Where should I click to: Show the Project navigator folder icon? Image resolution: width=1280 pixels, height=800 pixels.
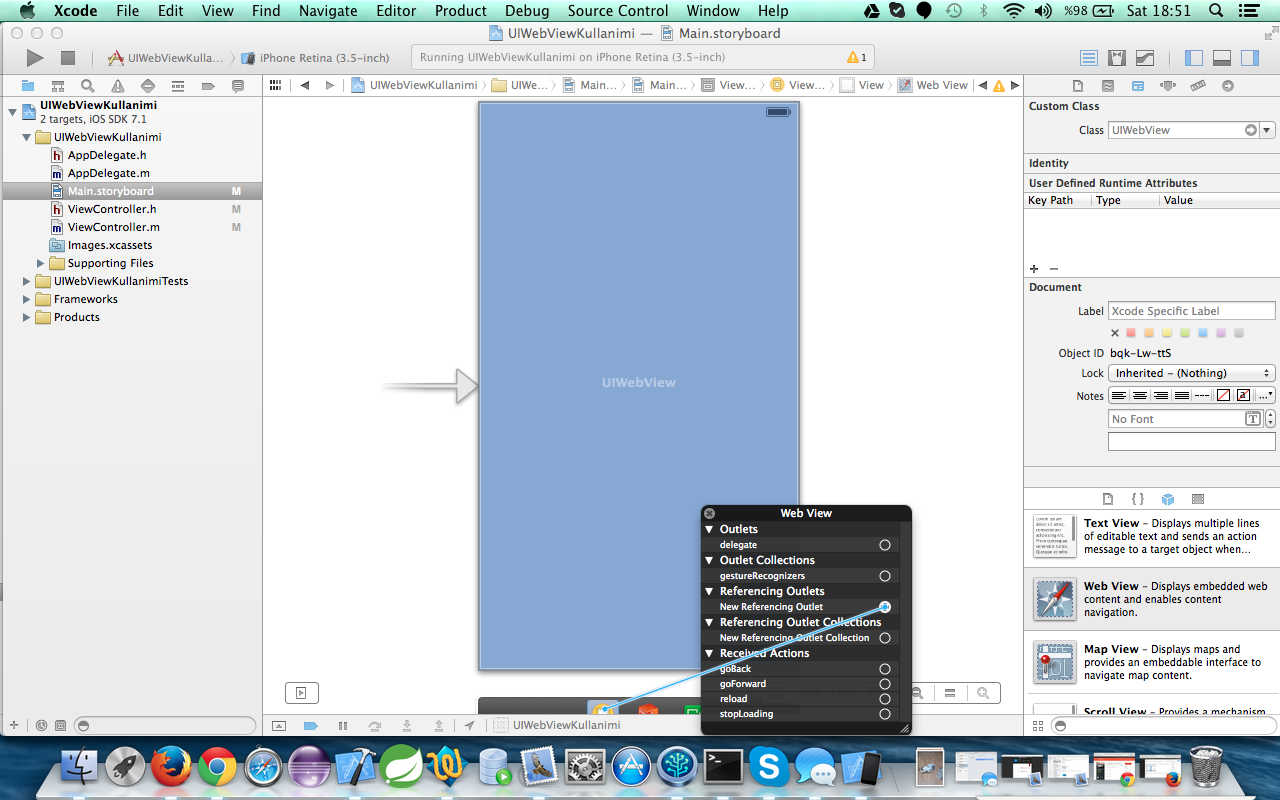[28, 86]
